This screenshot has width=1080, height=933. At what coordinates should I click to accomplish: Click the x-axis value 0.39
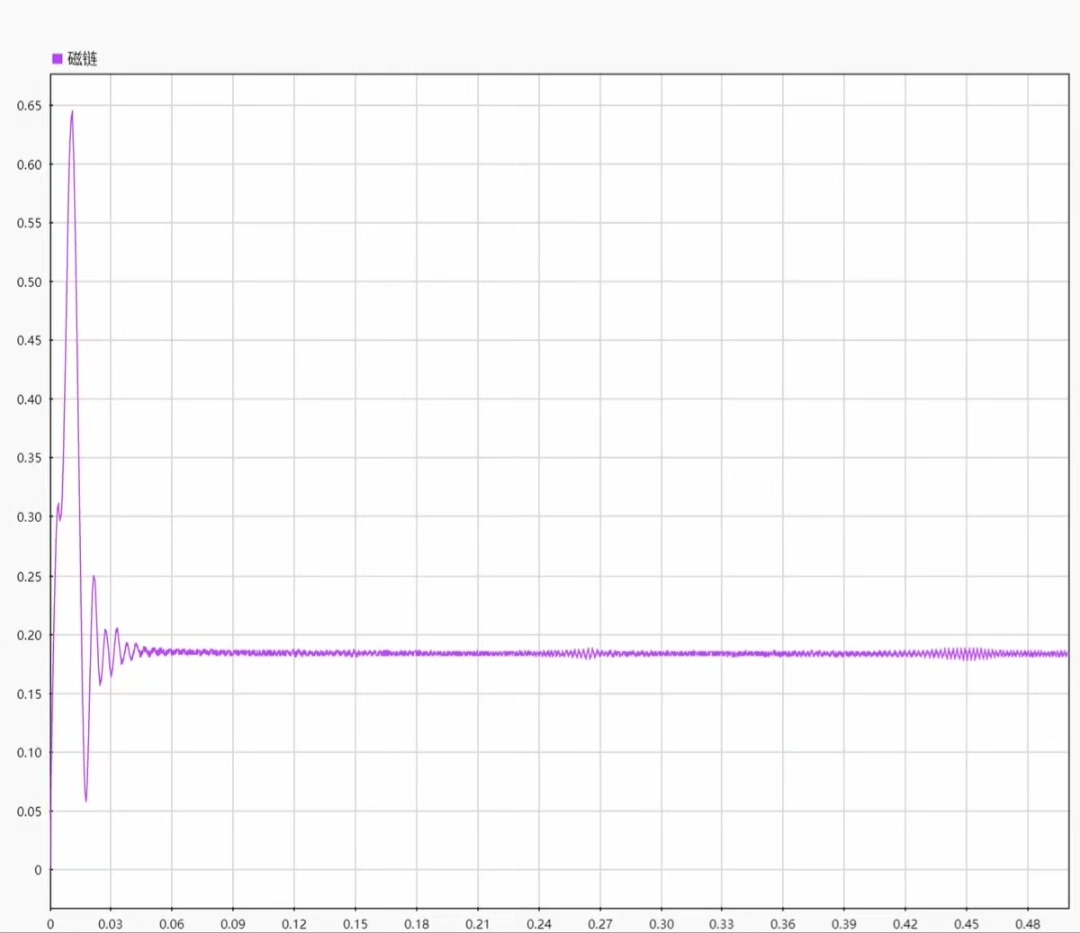tap(844, 924)
